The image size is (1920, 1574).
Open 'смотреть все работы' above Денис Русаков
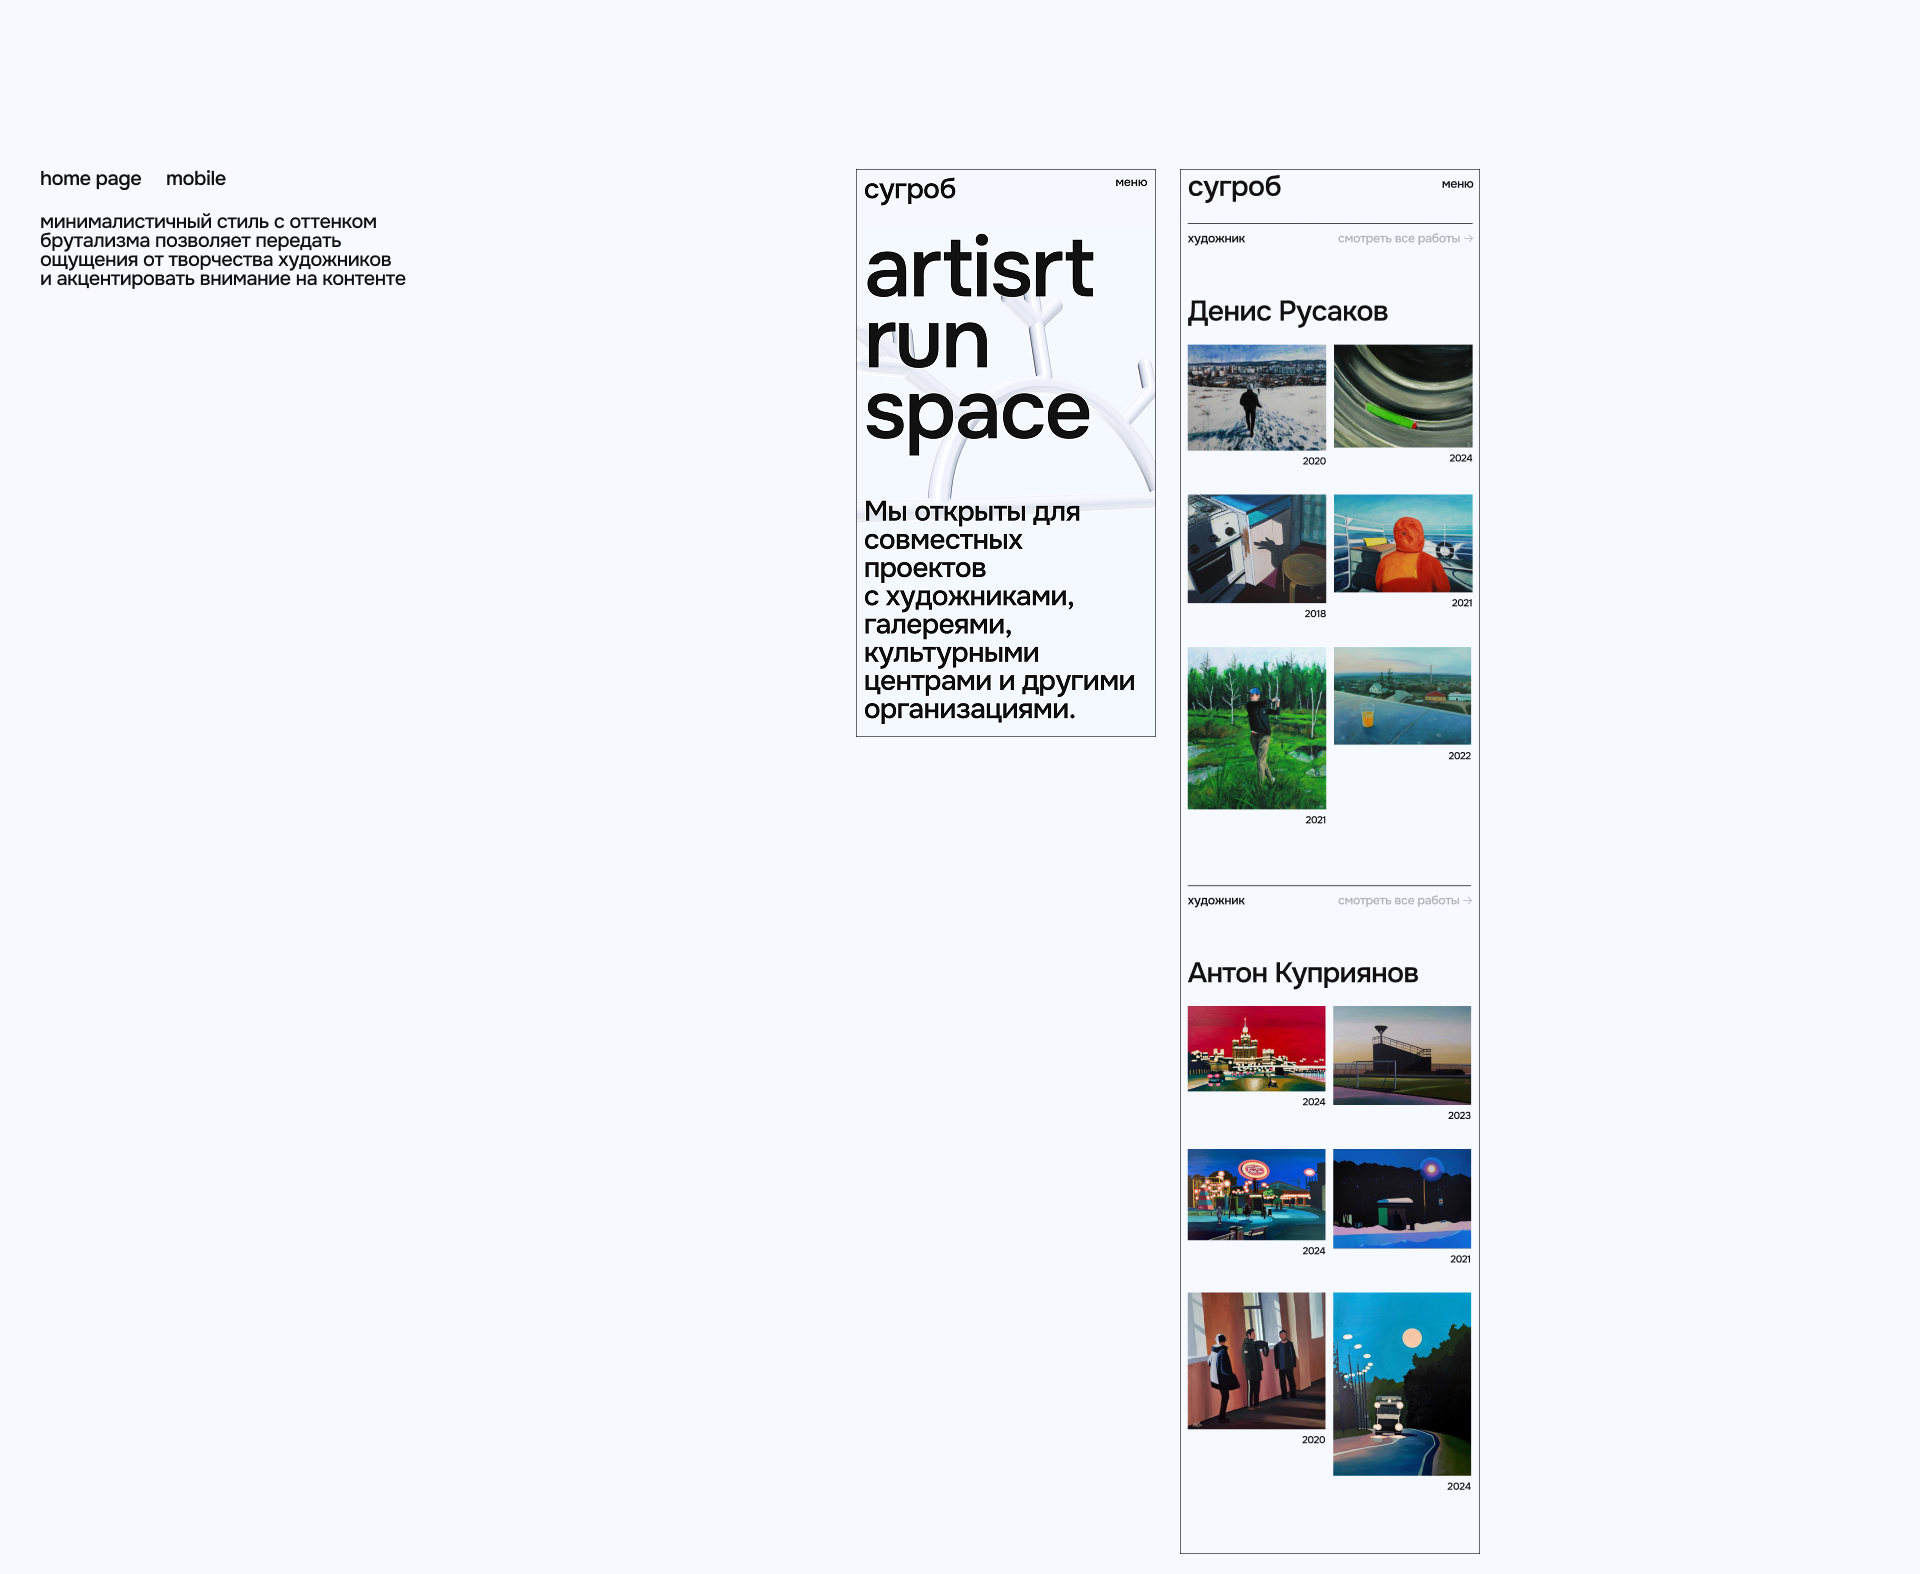click(1404, 239)
